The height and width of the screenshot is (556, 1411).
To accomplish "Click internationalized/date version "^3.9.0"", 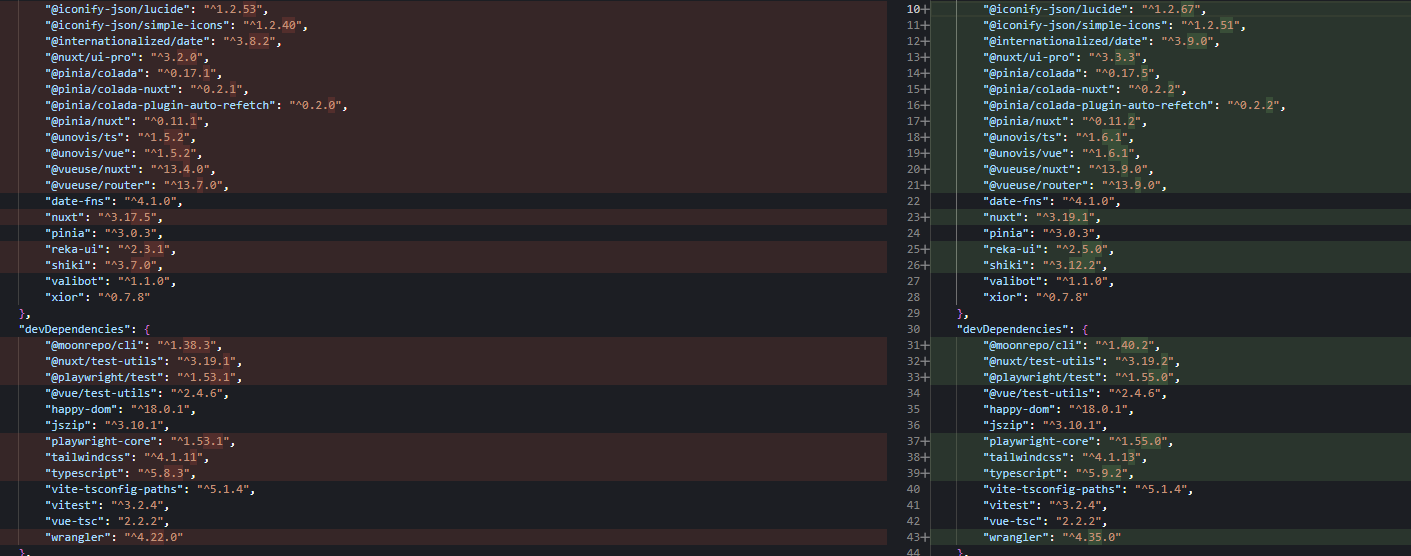I will click(x=1187, y=41).
